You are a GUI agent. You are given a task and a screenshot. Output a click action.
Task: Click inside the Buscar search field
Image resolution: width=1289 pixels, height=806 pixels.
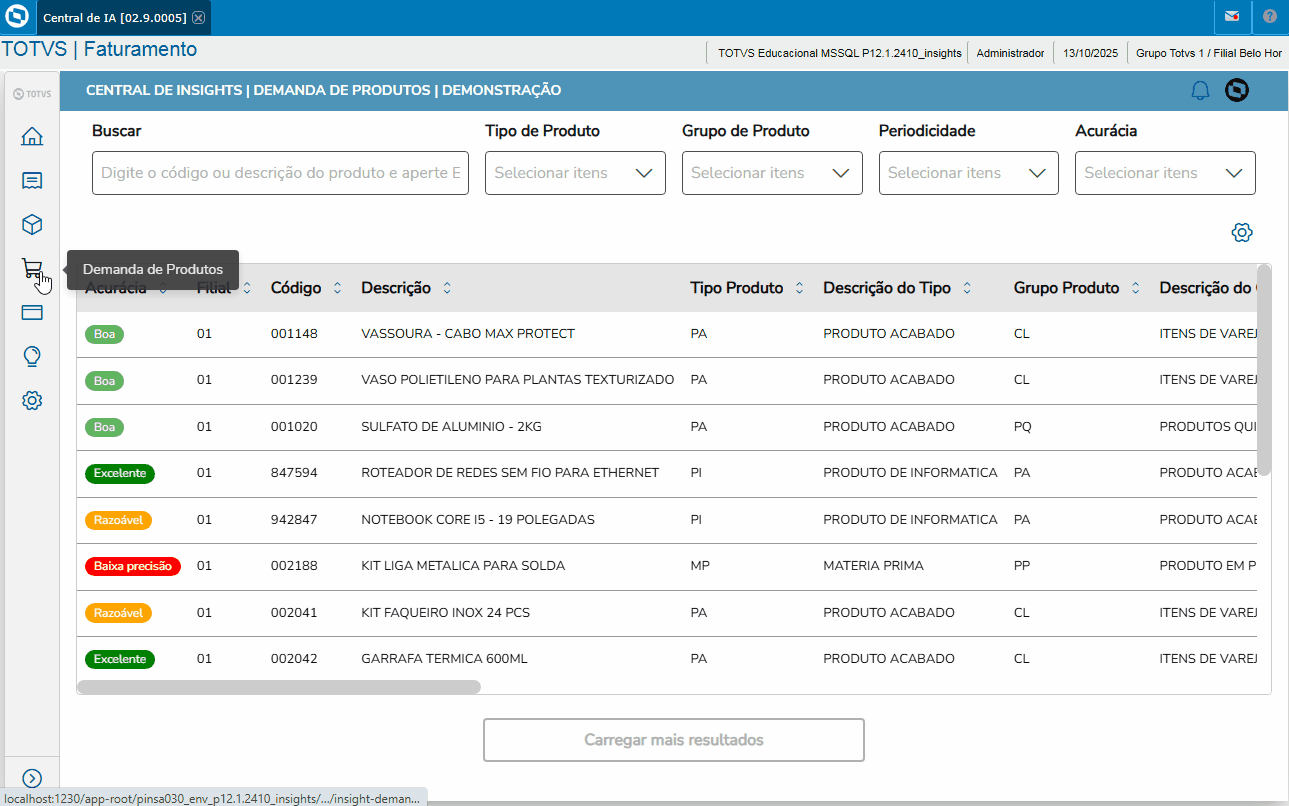point(280,172)
